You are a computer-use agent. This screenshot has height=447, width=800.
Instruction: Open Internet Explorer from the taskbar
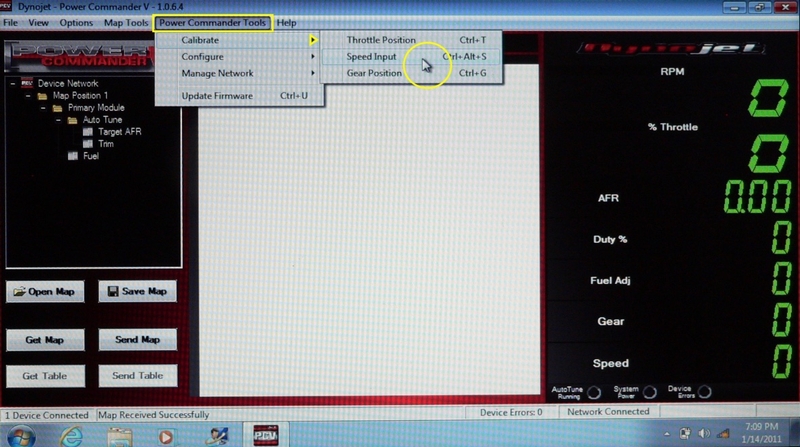(72, 435)
